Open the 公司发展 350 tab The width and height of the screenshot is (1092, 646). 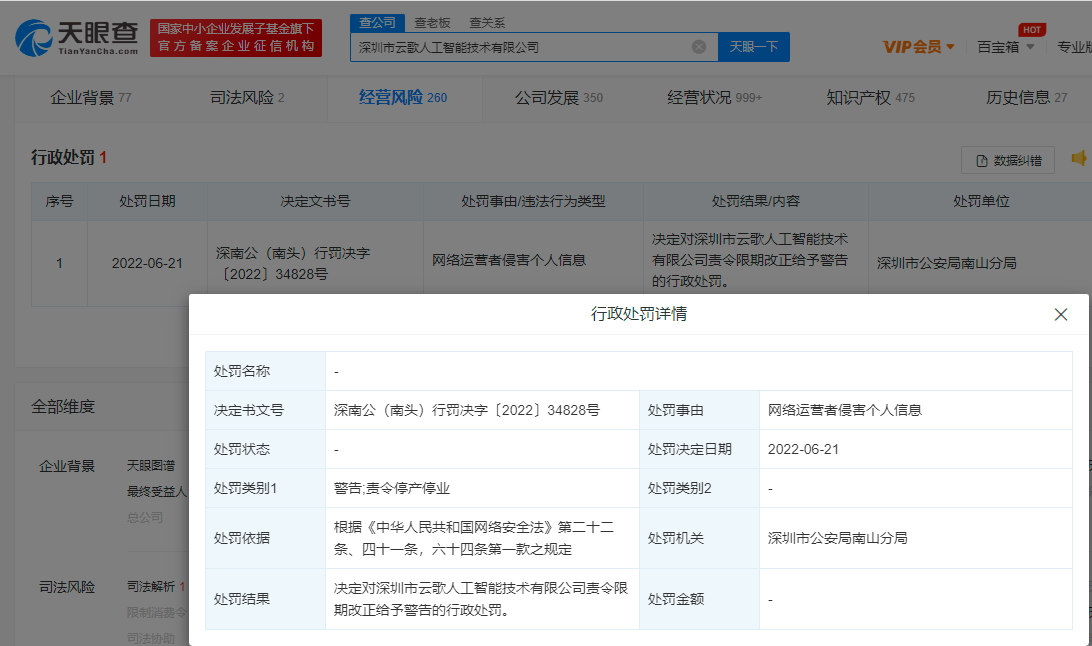(x=559, y=97)
